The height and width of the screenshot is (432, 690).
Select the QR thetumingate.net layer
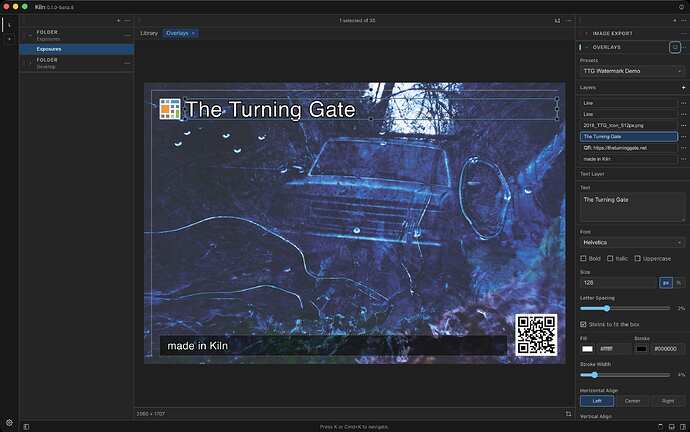coord(628,148)
